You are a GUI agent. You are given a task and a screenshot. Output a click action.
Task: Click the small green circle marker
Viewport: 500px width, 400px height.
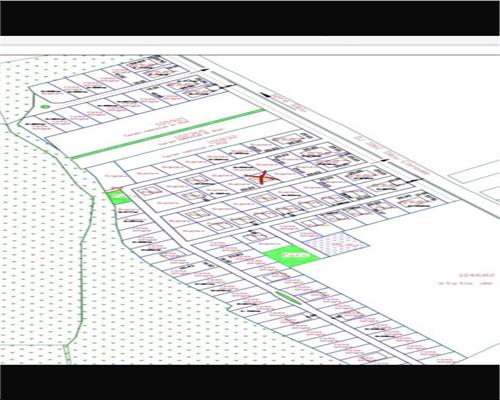tap(44, 107)
